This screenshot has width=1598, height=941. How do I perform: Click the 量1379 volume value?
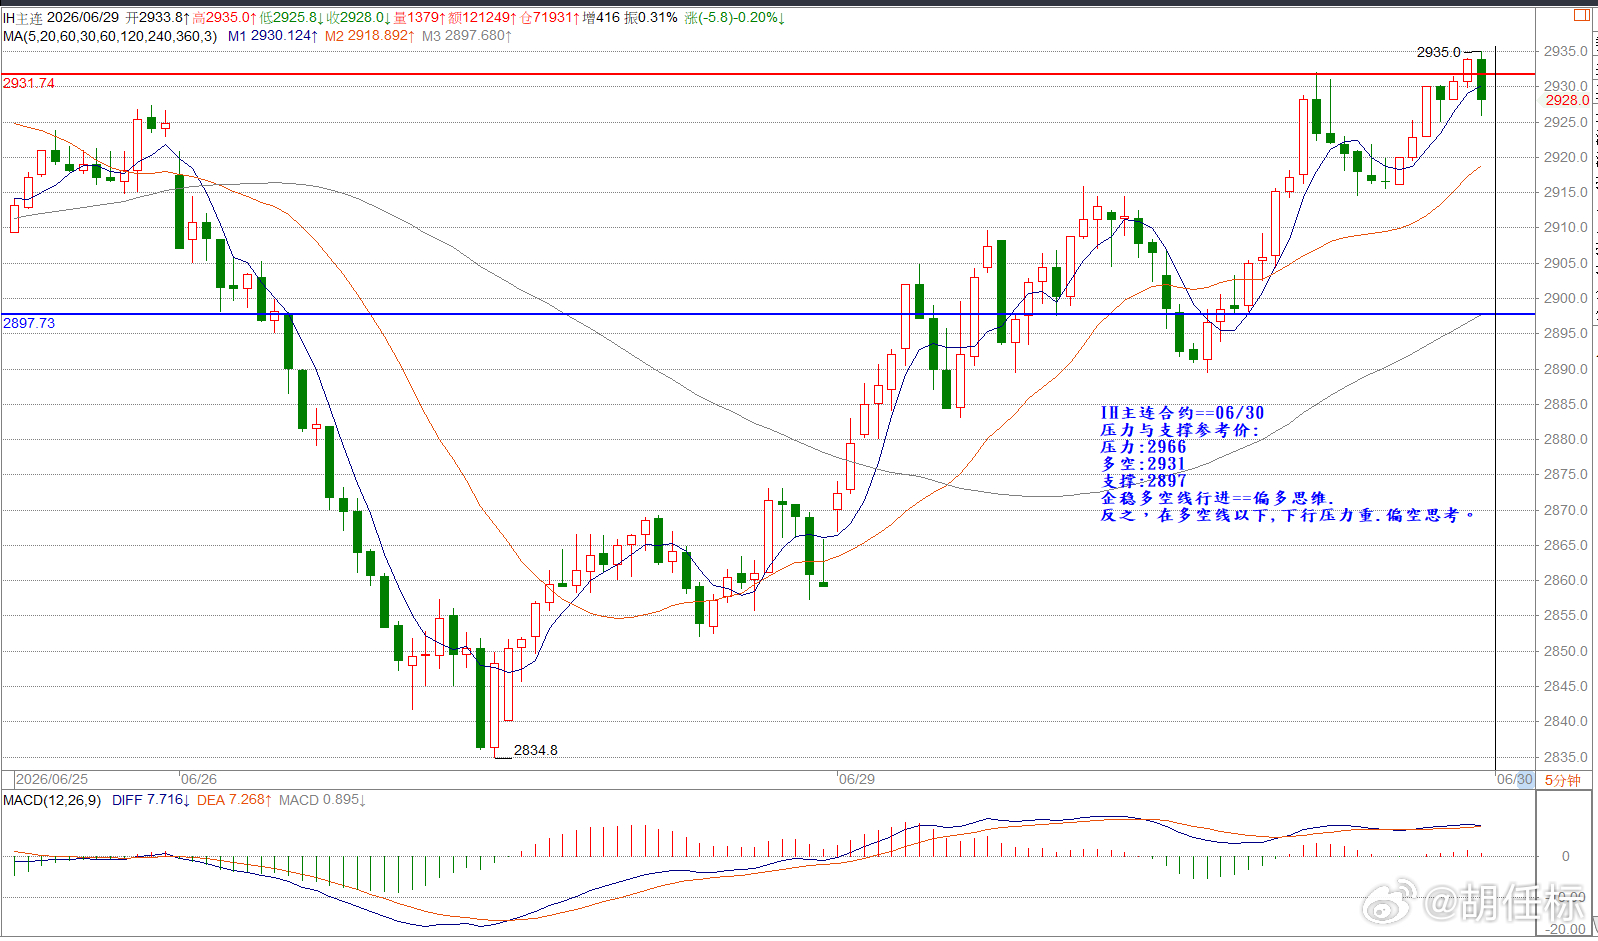click(419, 18)
